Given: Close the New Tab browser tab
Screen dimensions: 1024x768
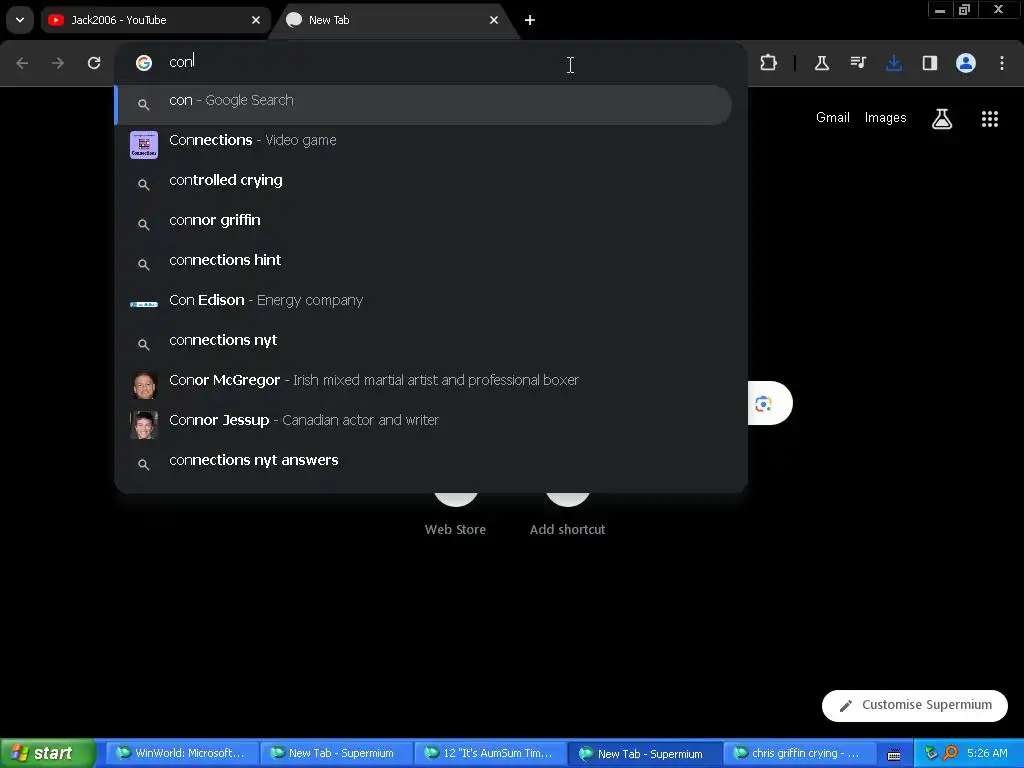Looking at the screenshot, I should pyautogui.click(x=494, y=20).
